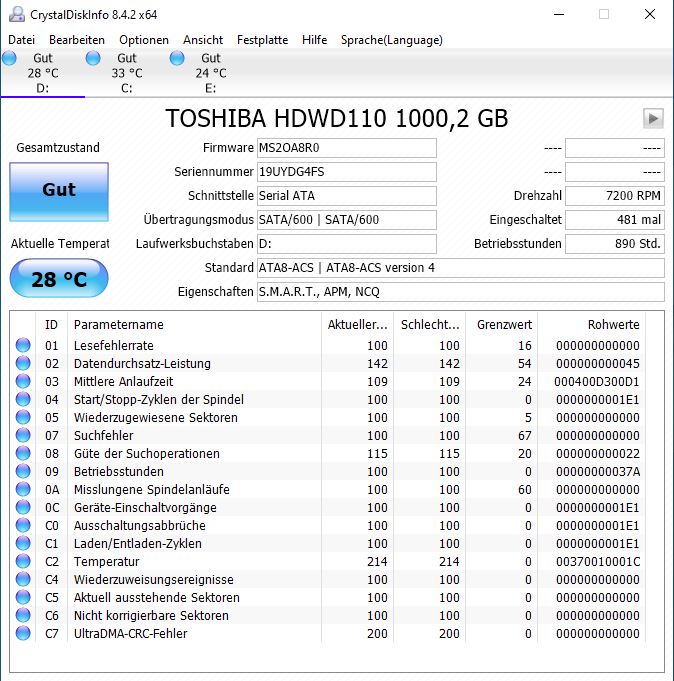The image size is (674, 681).
Task: Click status orb for Misslungene Spindelanläufe row
Action: 23,489
